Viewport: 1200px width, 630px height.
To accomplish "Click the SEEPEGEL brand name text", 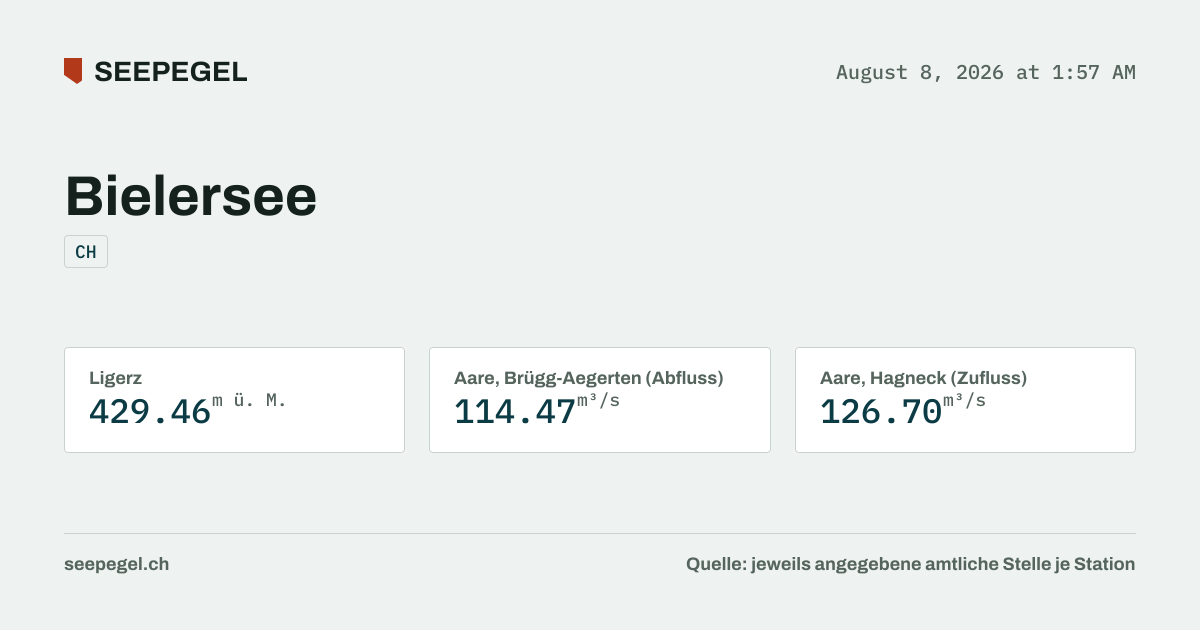I will point(170,72).
